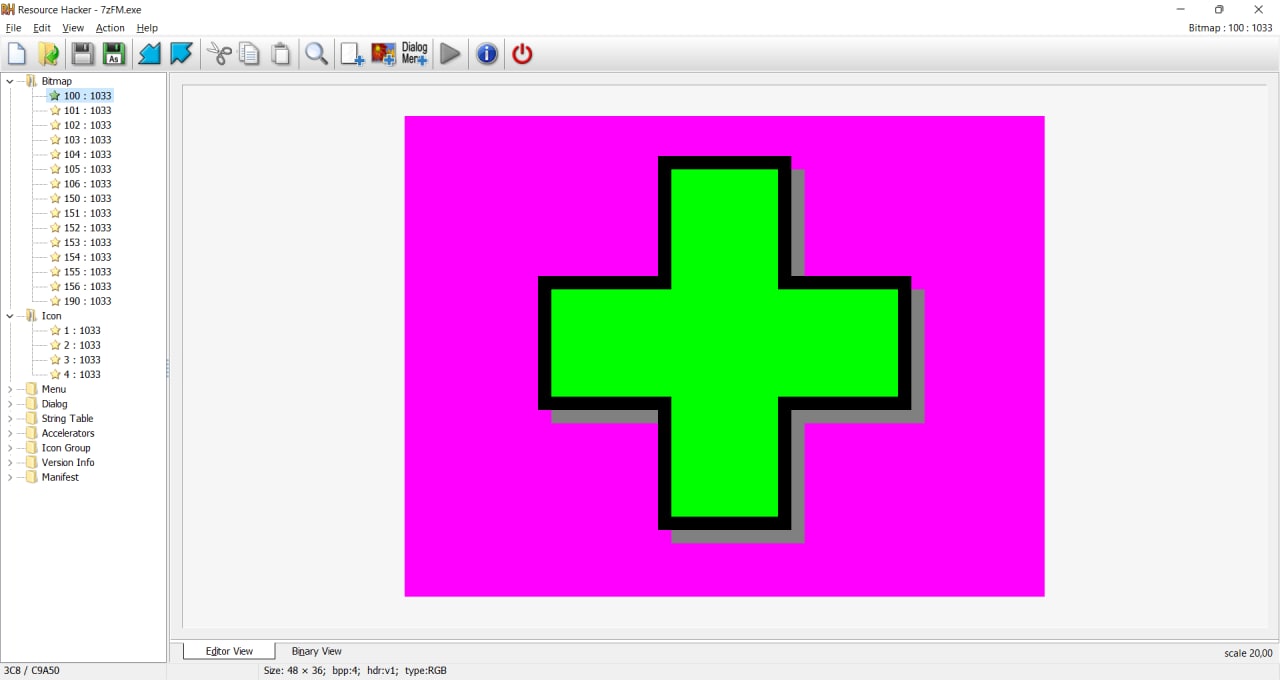This screenshot has height=680, width=1280.
Task: Click the New blank script icon
Action: 17,54
